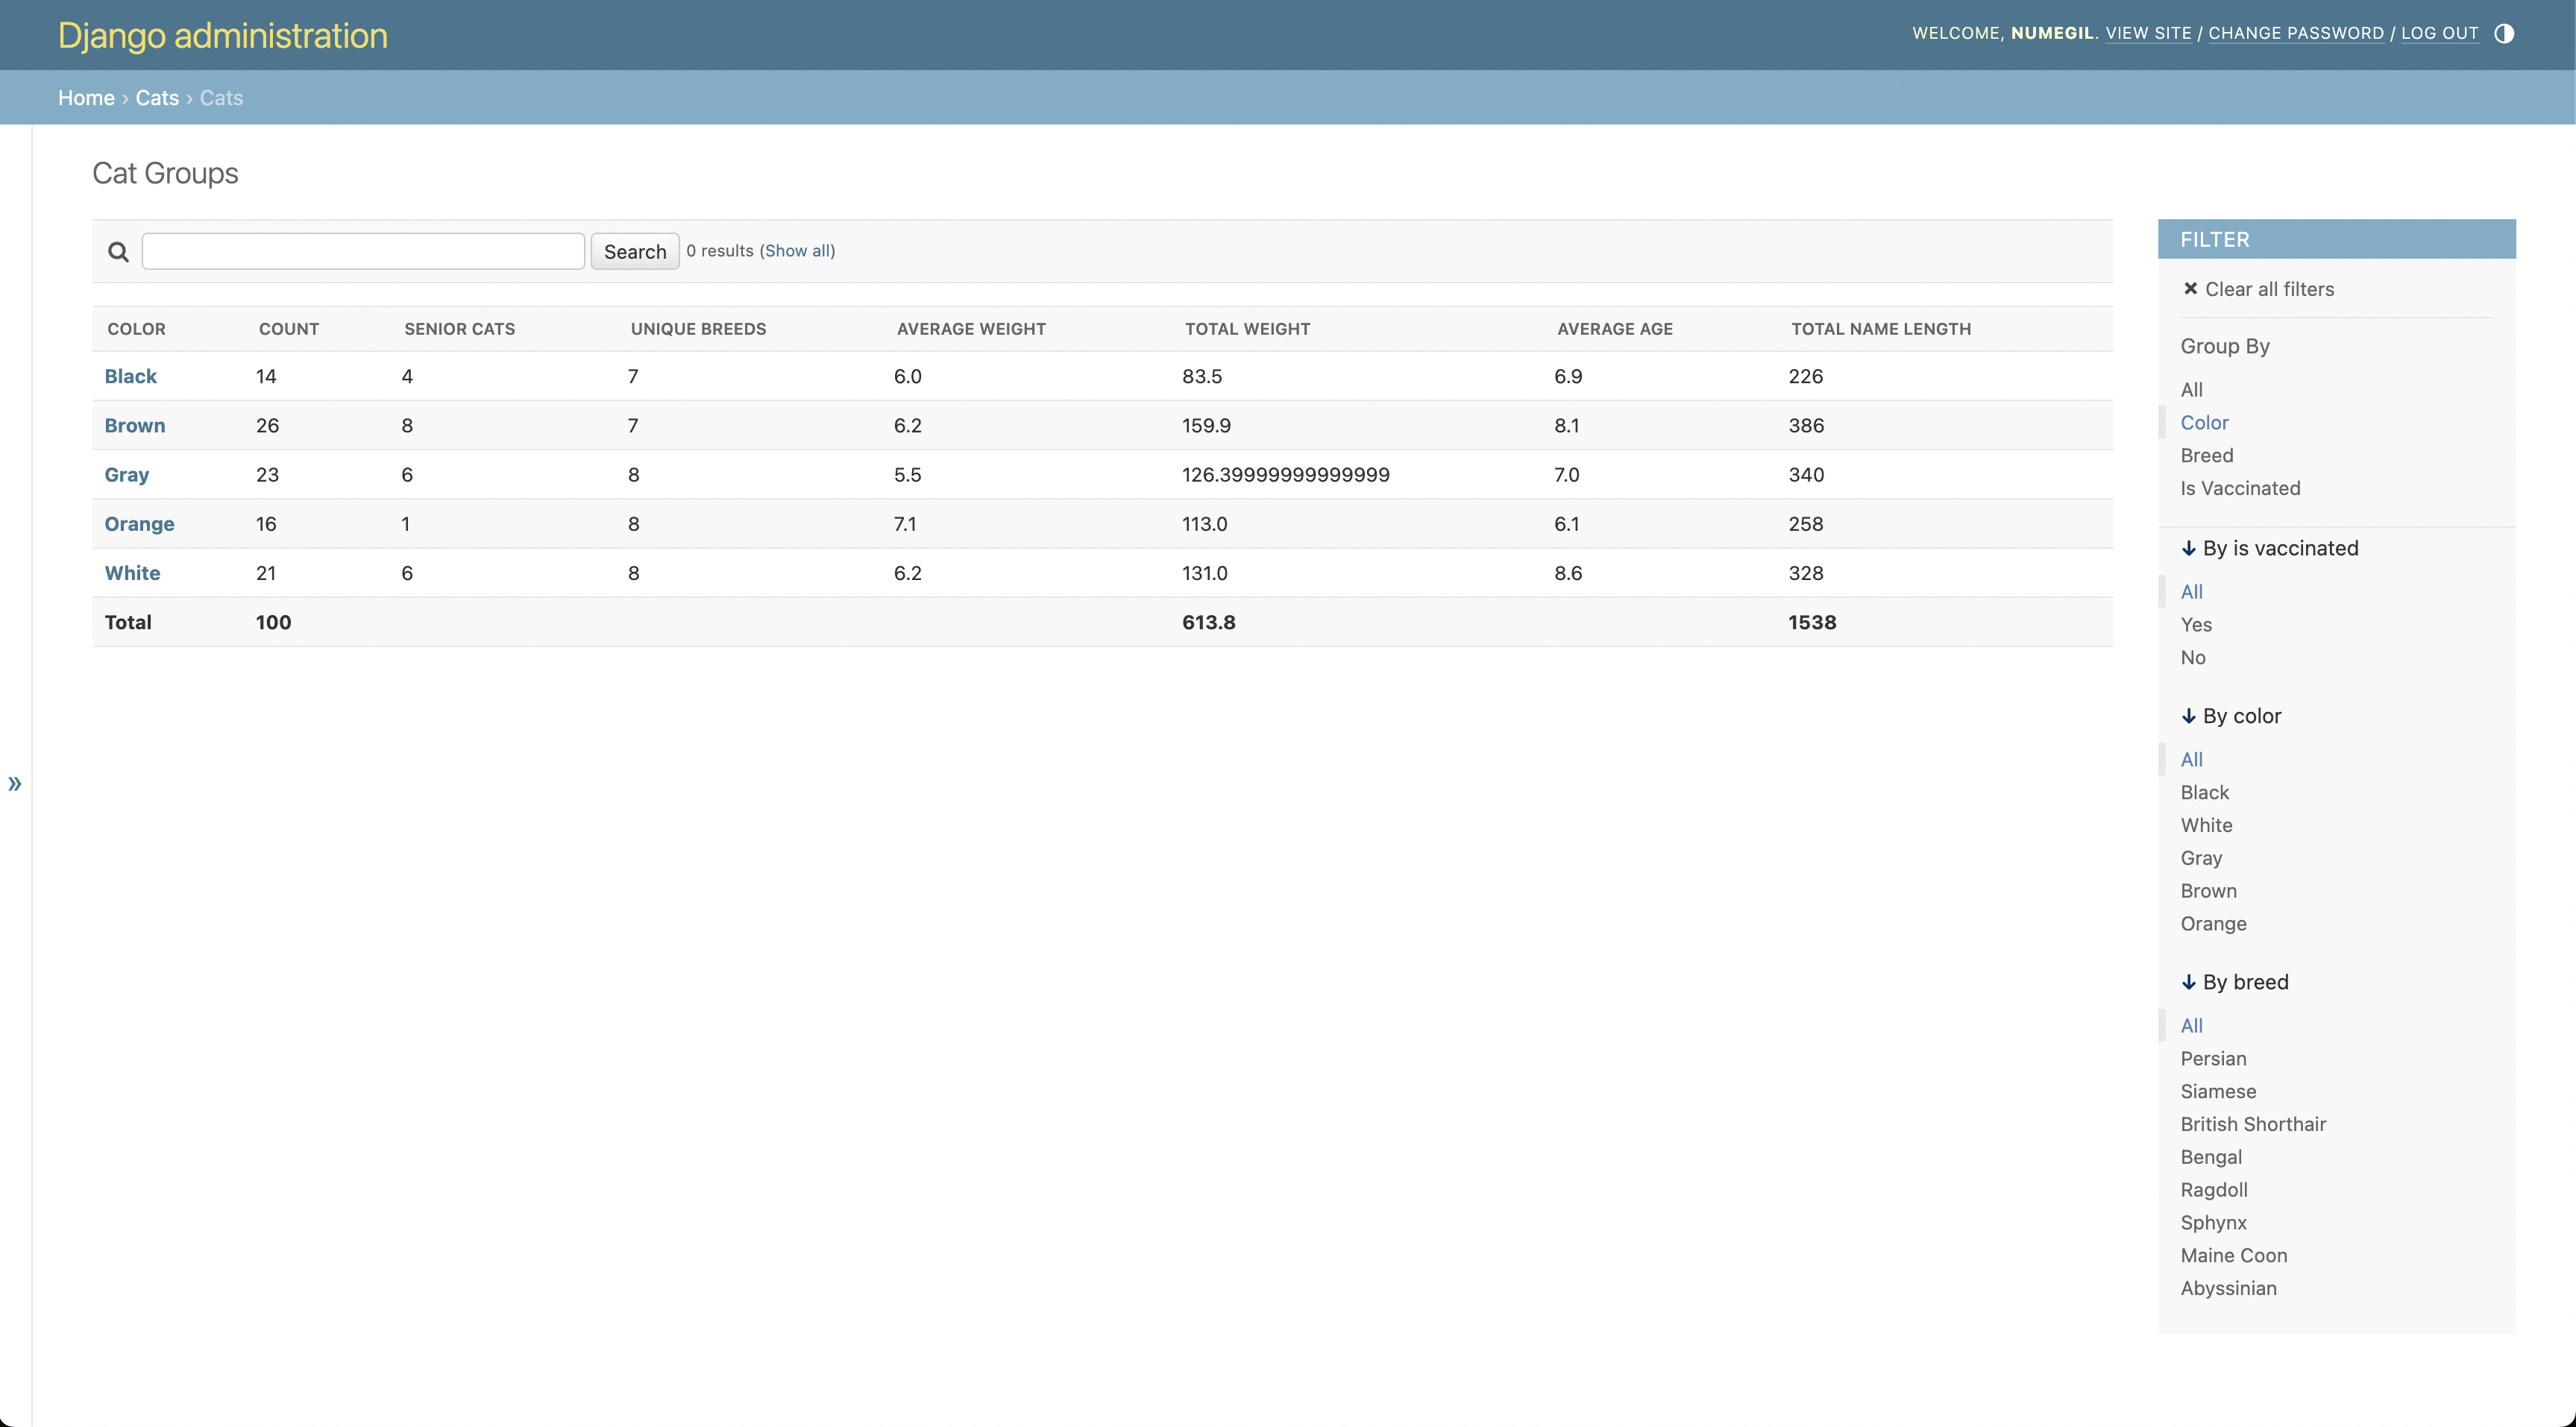Image resolution: width=2576 pixels, height=1427 pixels.
Task: Select All under By is vaccinated
Action: 2191,592
